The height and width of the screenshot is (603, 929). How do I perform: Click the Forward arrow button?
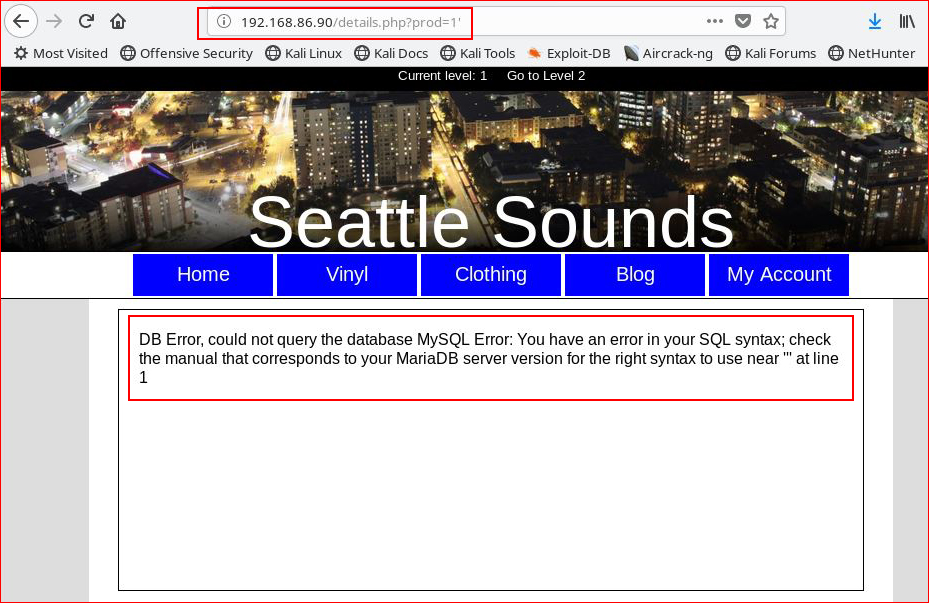click(x=54, y=21)
